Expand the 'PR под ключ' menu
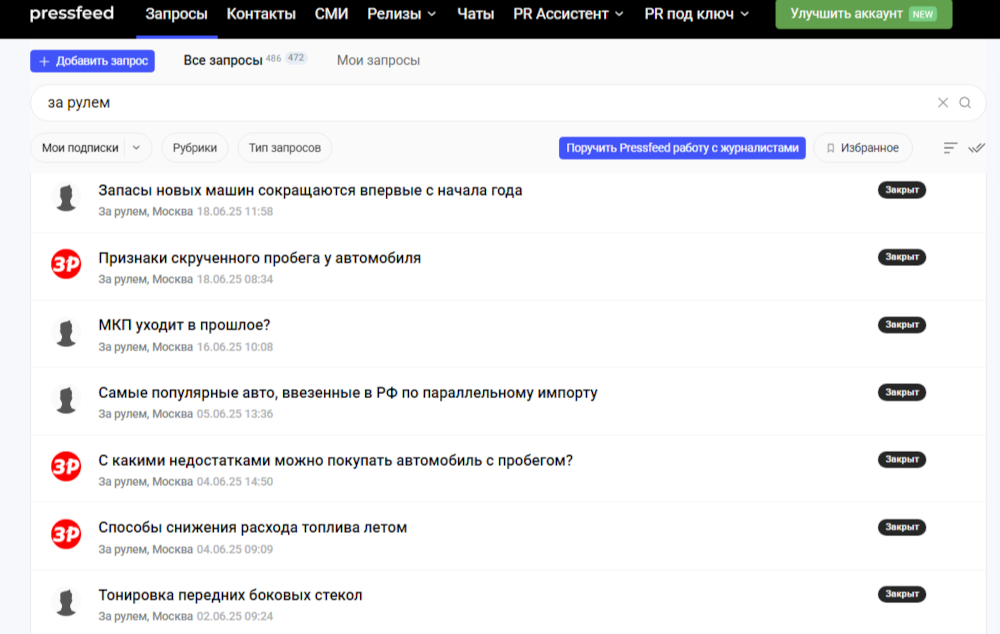Screen dimensions: 1000x634 coord(696,14)
